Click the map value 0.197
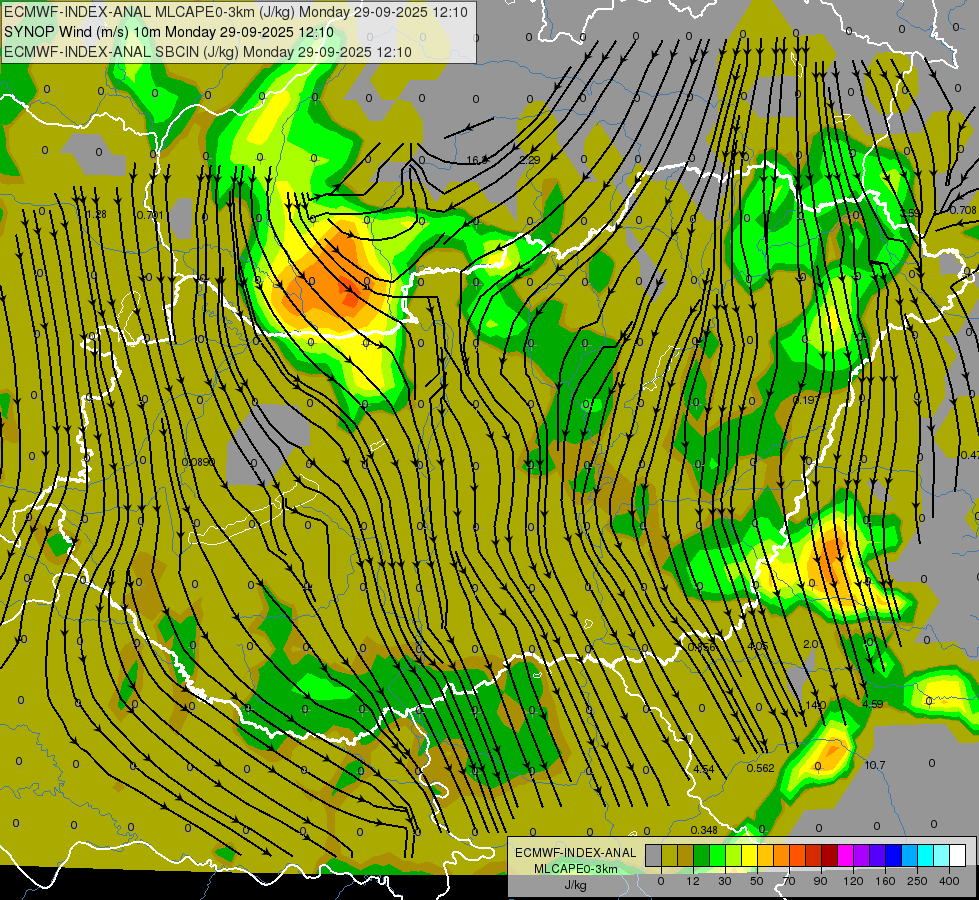This screenshot has width=979, height=900. click(x=806, y=400)
